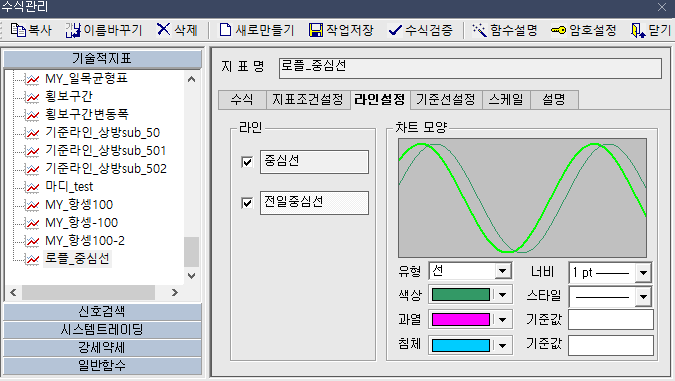The height and width of the screenshot is (381, 675).
Task: Select 로플_중심선 in the tree
Action: click(77, 259)
